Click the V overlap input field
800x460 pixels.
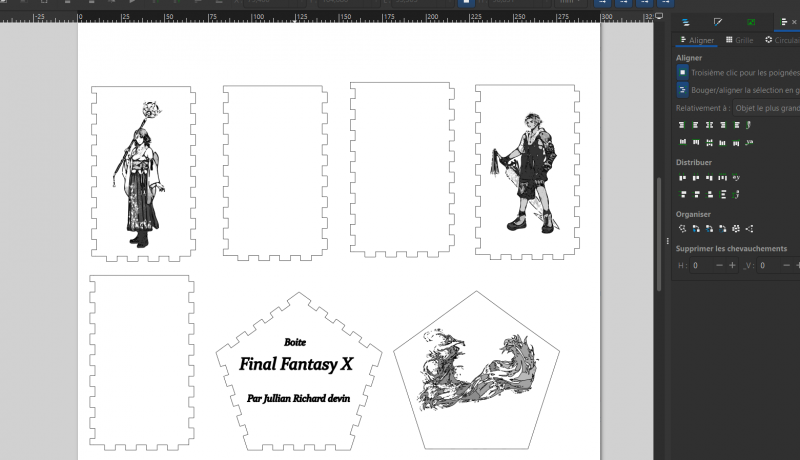pos(768,265)
